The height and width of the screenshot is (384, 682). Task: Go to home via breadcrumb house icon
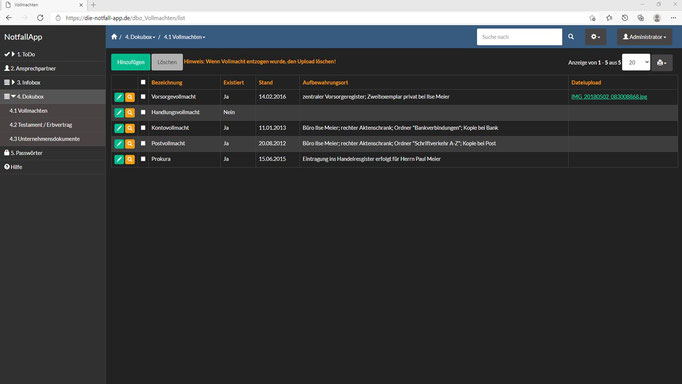(x=114, y=37)
